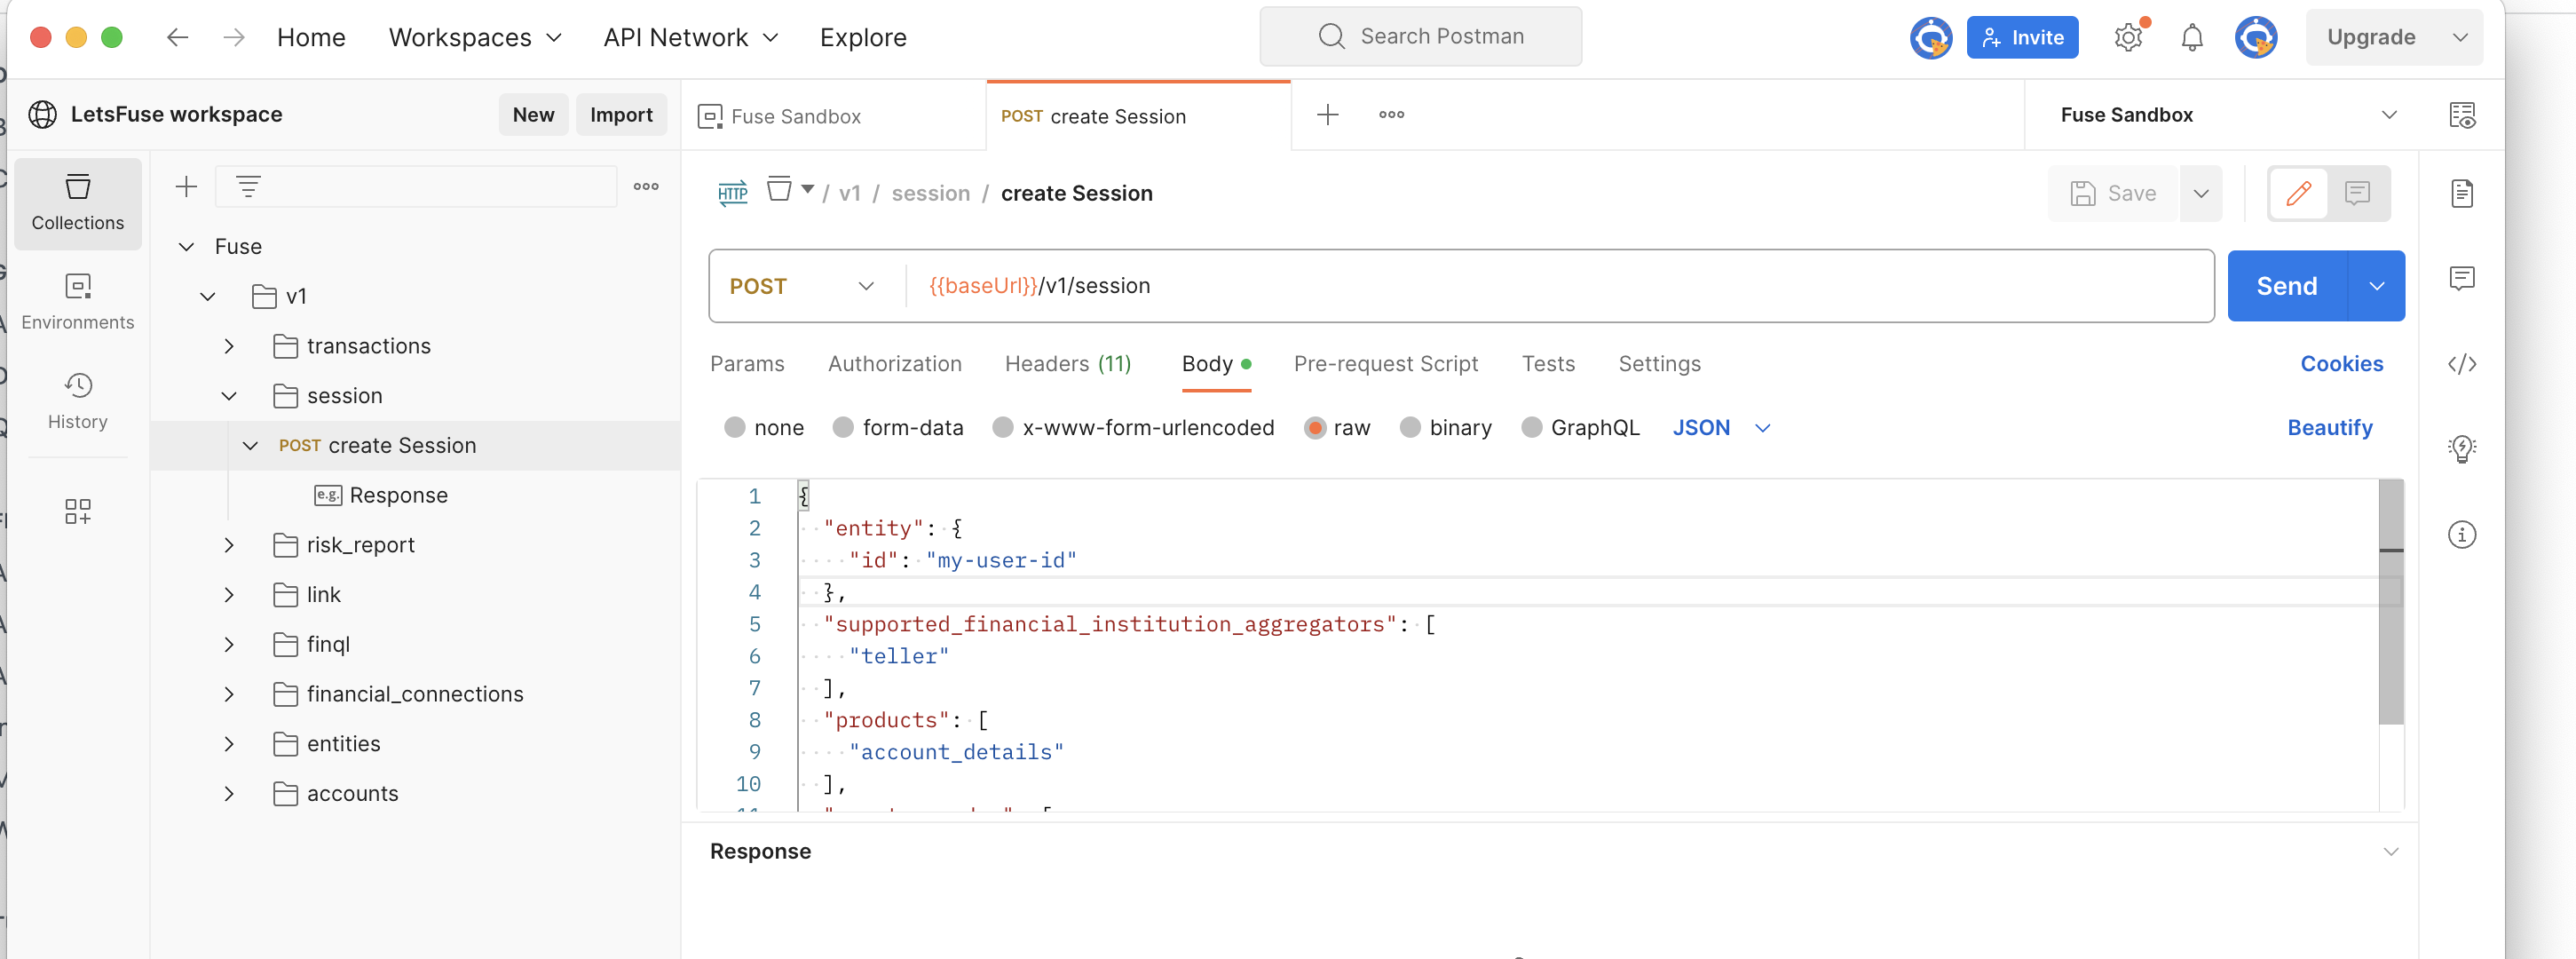Click the Search Postman field
Image resolution: width=2576 pixels, height=959 pixels.
(x=1421, y=37)
